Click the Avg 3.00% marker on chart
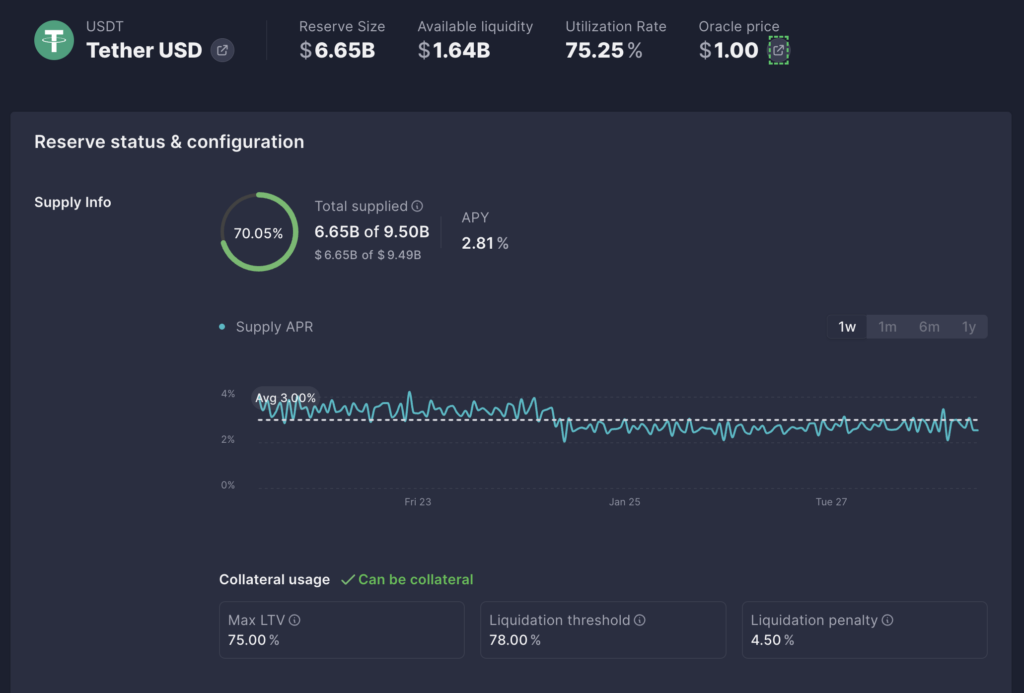The image size is (1024, 693). coord(285,397)
